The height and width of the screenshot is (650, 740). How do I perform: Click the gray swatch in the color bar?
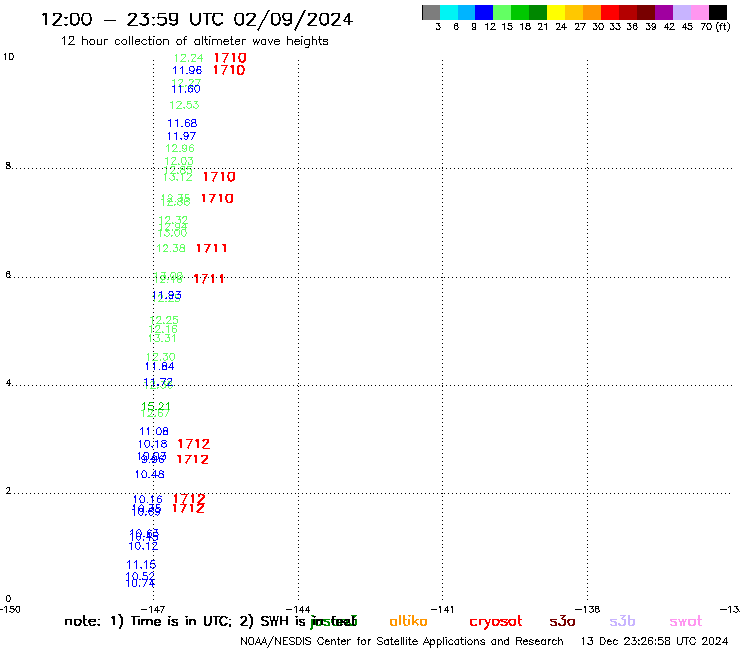pos(431,12)
